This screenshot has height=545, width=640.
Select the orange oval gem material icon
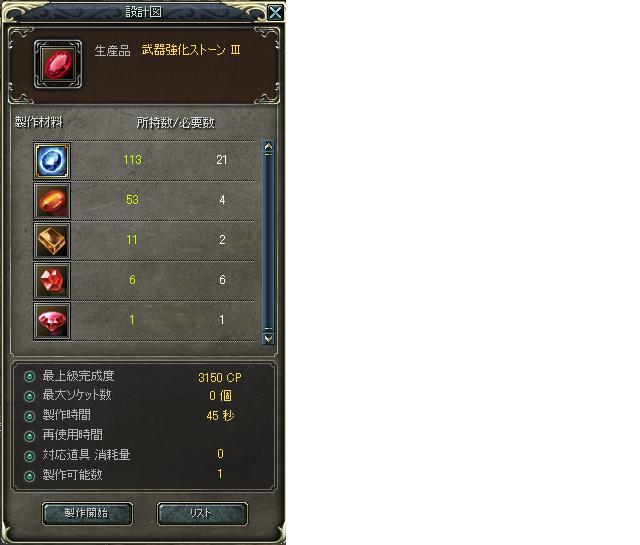click(52, 201)
